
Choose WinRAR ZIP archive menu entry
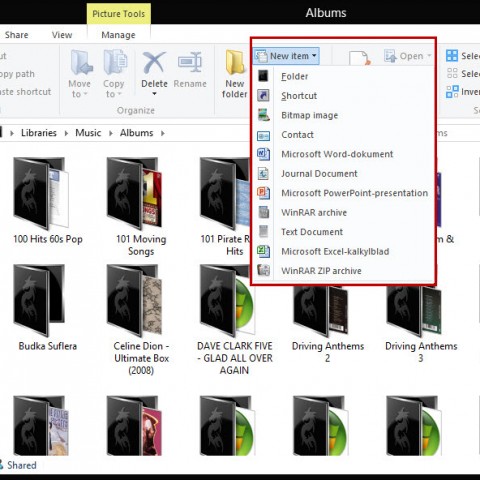[x=343, y=271]
